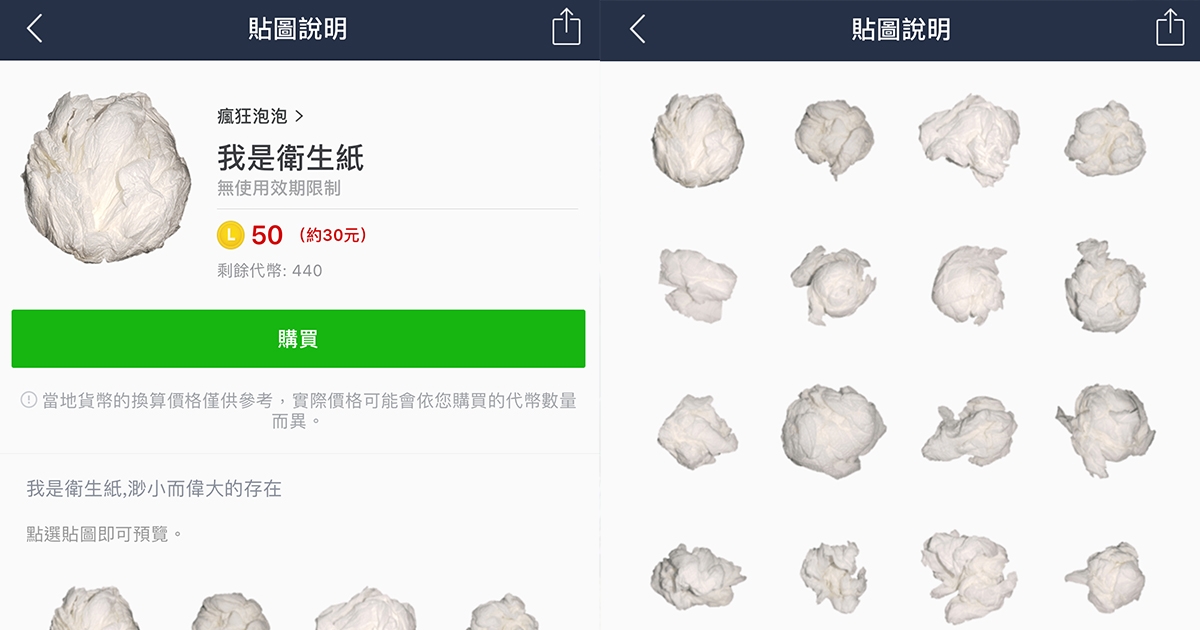This screenshot has height=630, width=1200.
Task: Select second-row third sticker in right grid
Action: click(x=969, y=284)
